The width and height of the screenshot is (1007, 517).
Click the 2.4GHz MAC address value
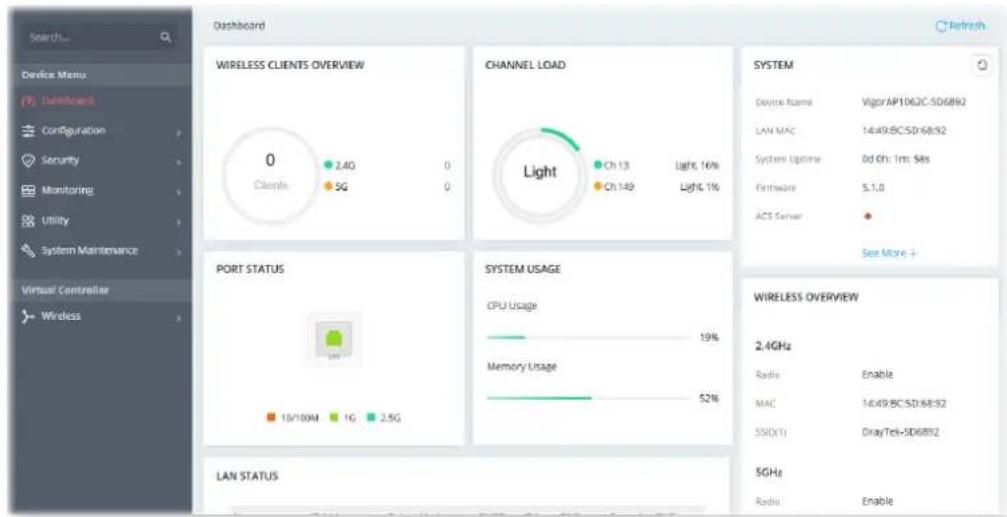904,403
